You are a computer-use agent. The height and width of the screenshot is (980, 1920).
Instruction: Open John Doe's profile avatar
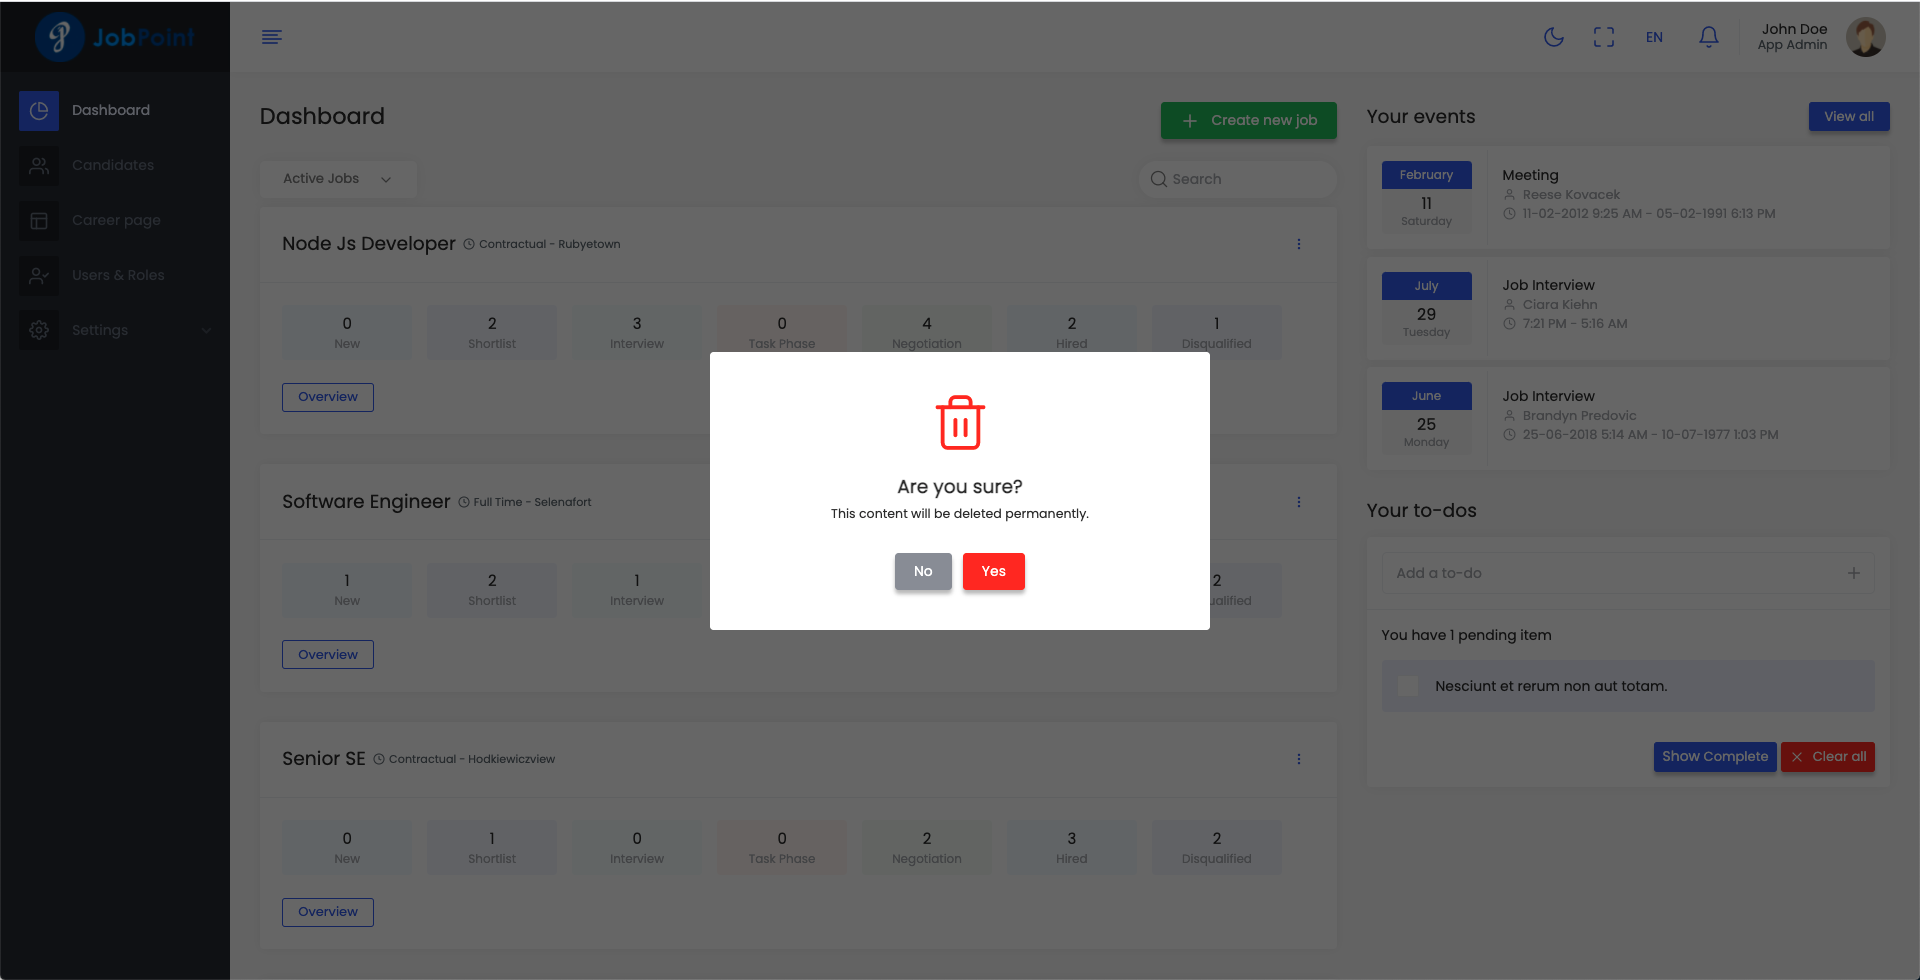tap(1865, 37)
